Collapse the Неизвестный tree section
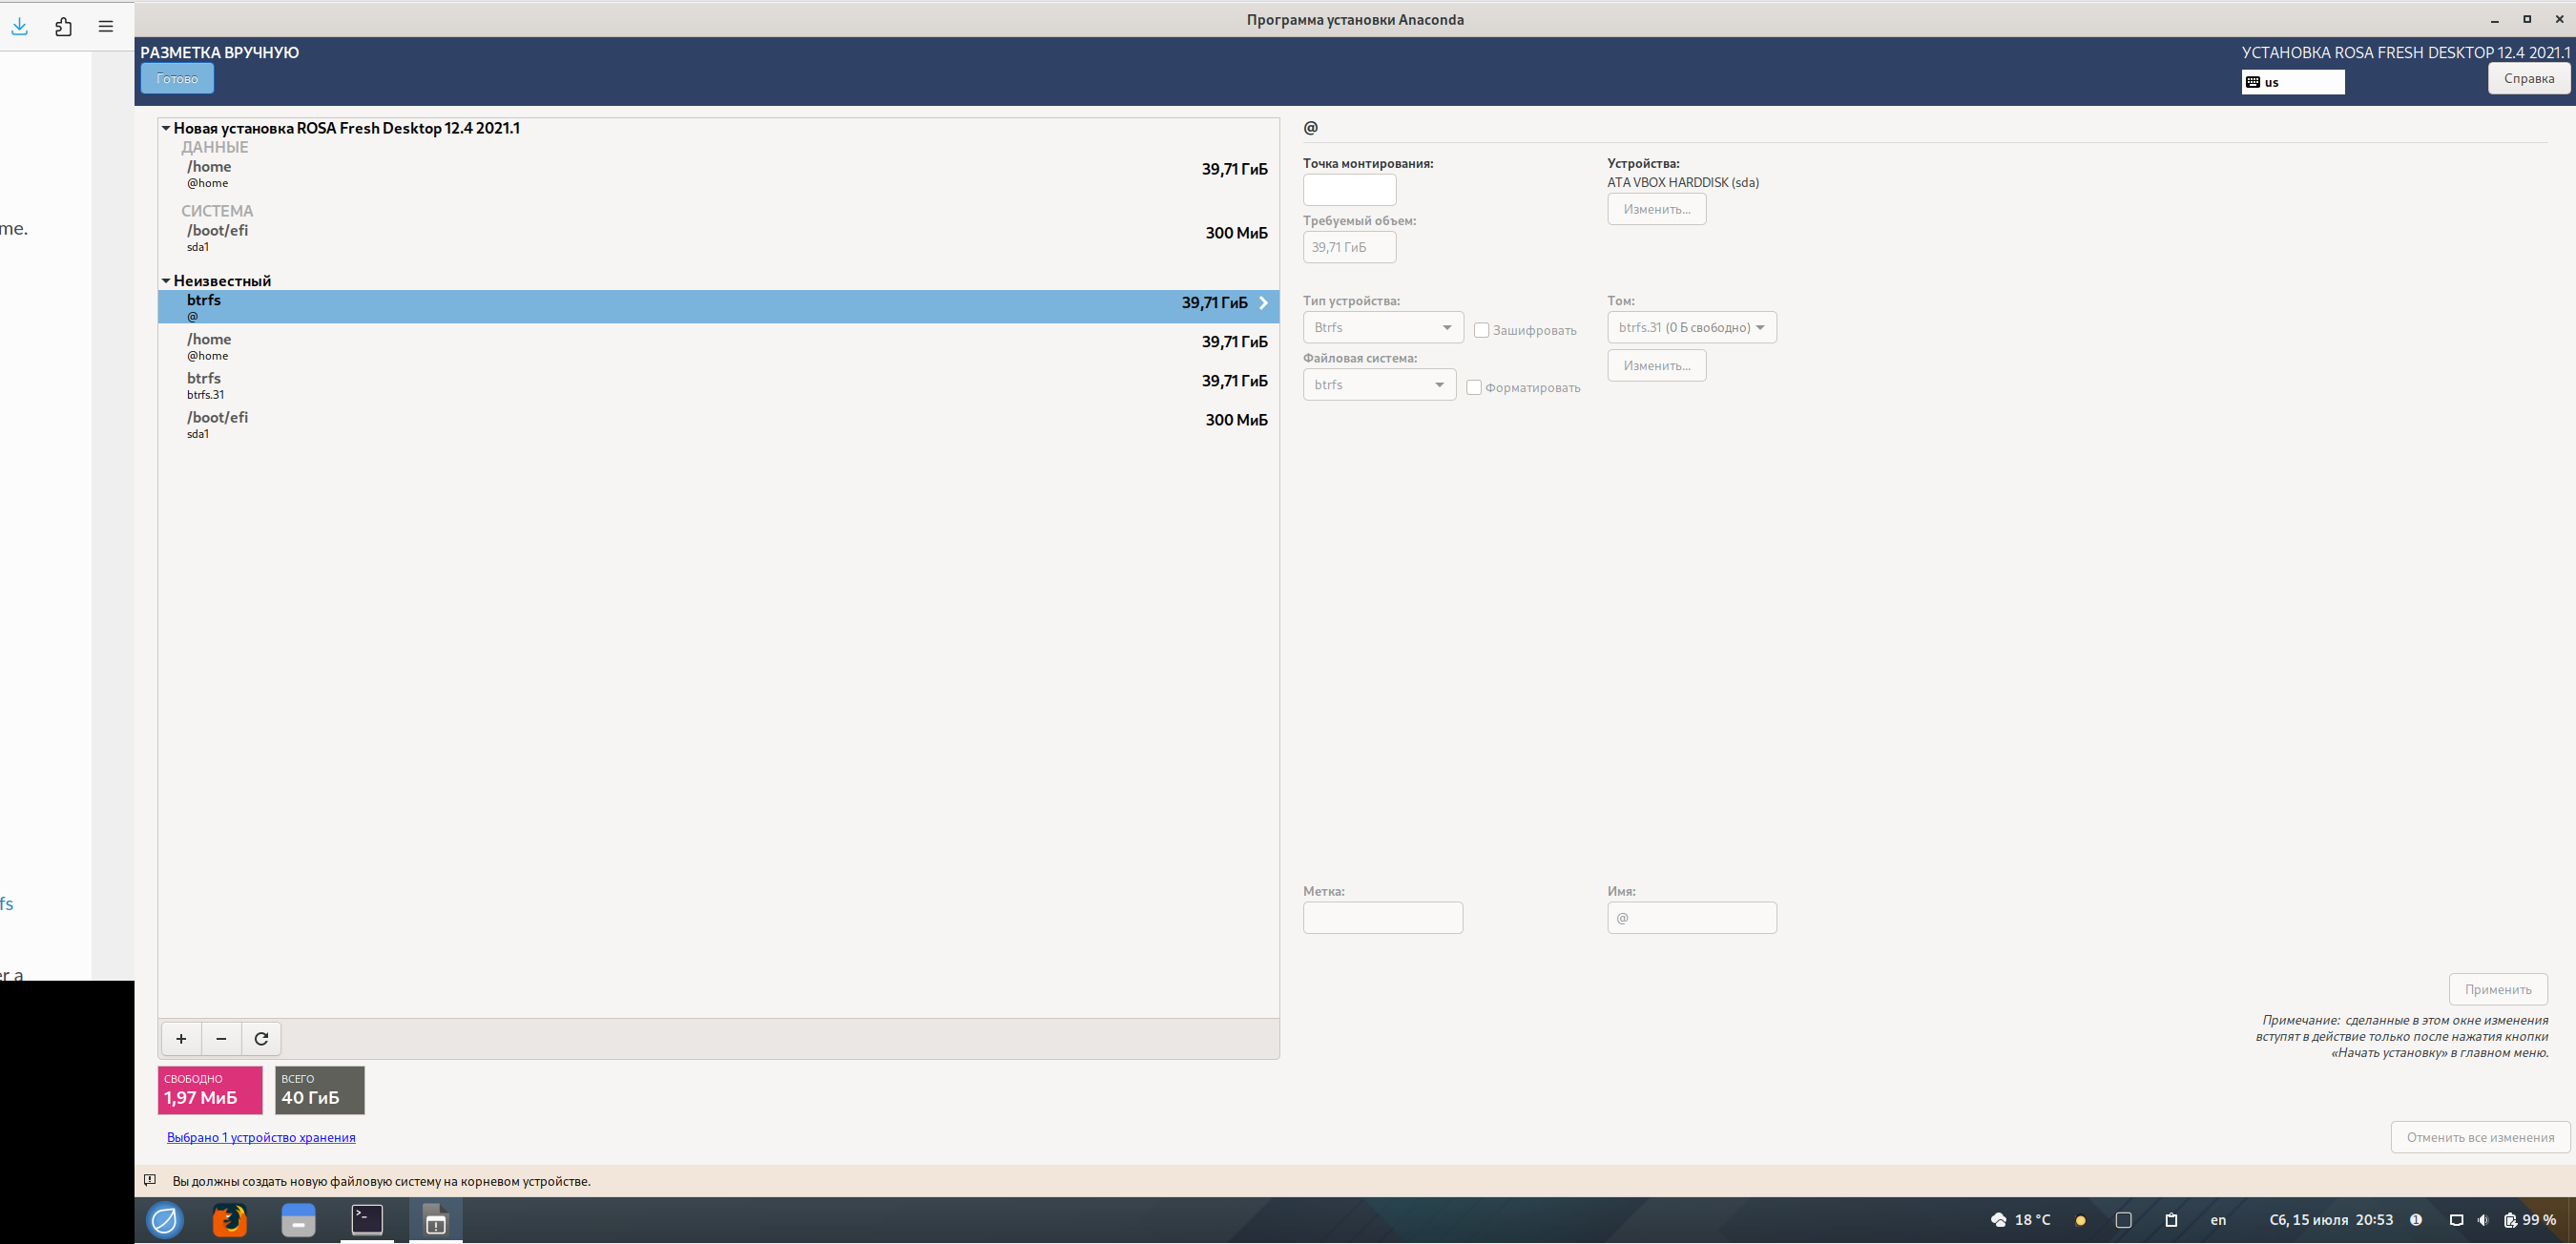The image size is (2576, 1244). [x=166, y=281]
